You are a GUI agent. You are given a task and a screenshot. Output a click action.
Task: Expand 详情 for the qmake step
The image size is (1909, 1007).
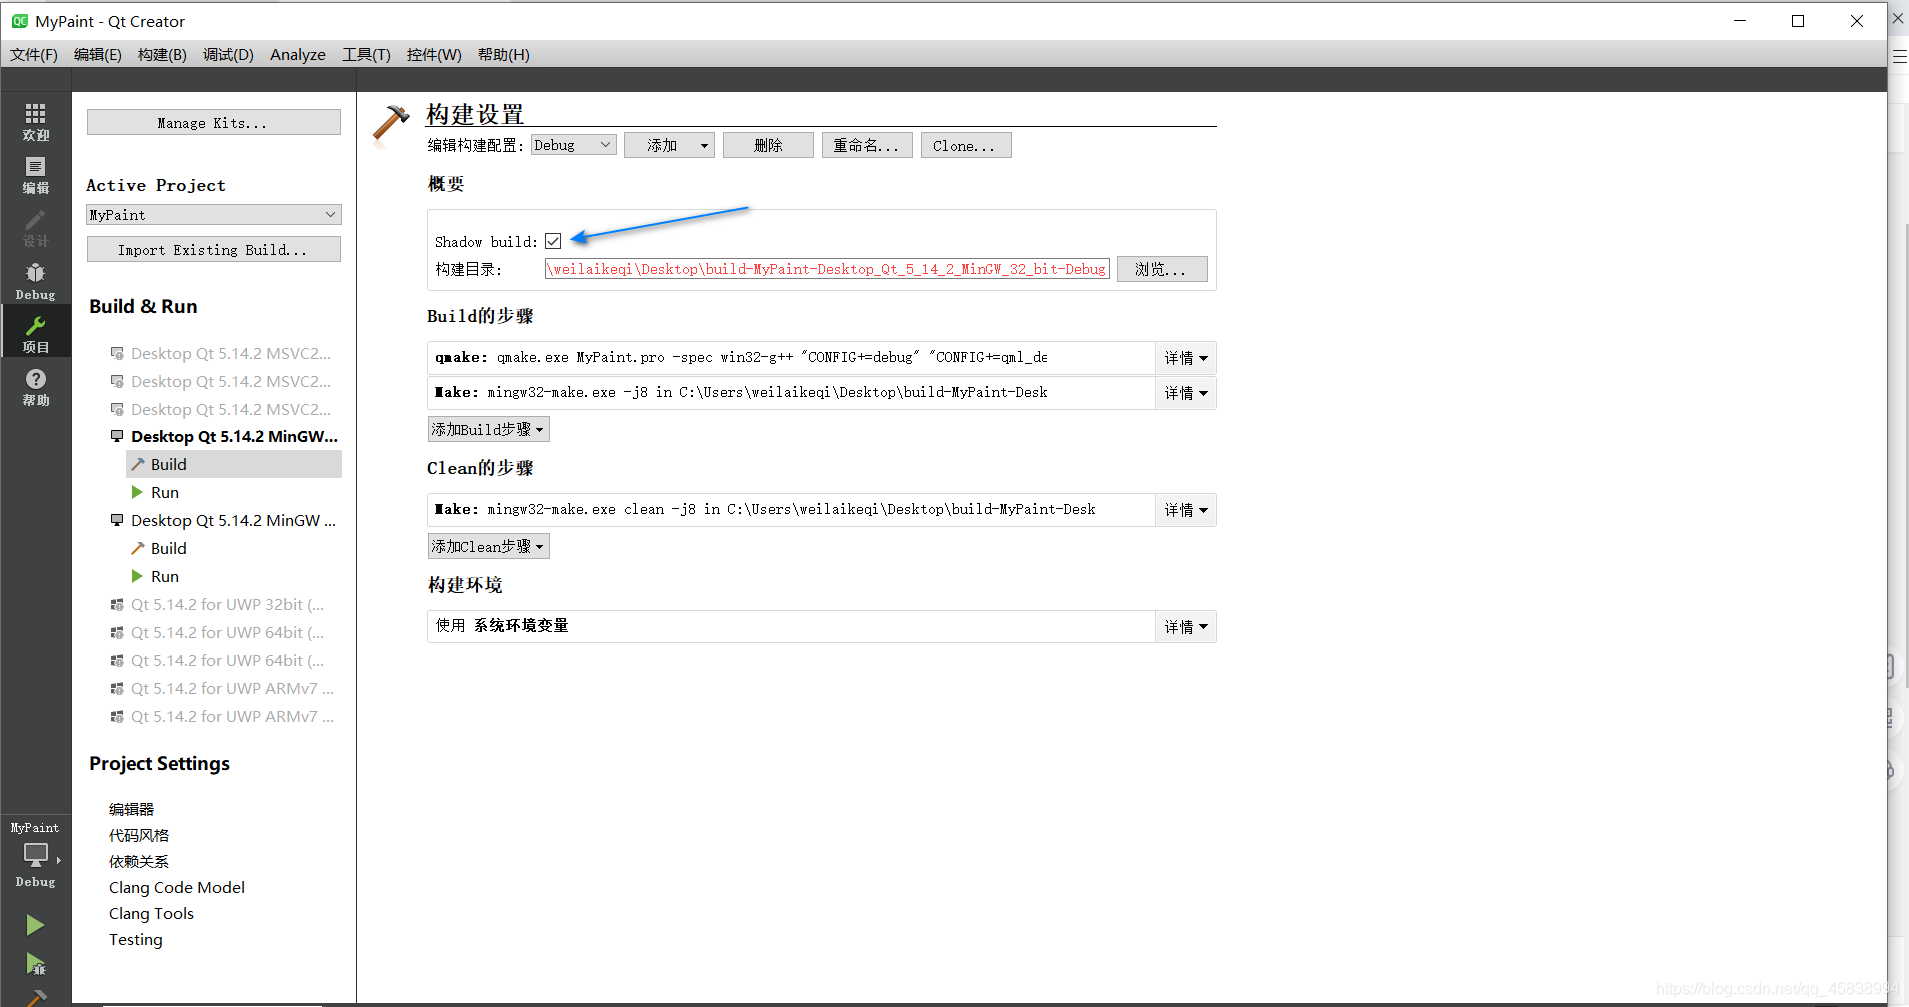click(1186, 358)
